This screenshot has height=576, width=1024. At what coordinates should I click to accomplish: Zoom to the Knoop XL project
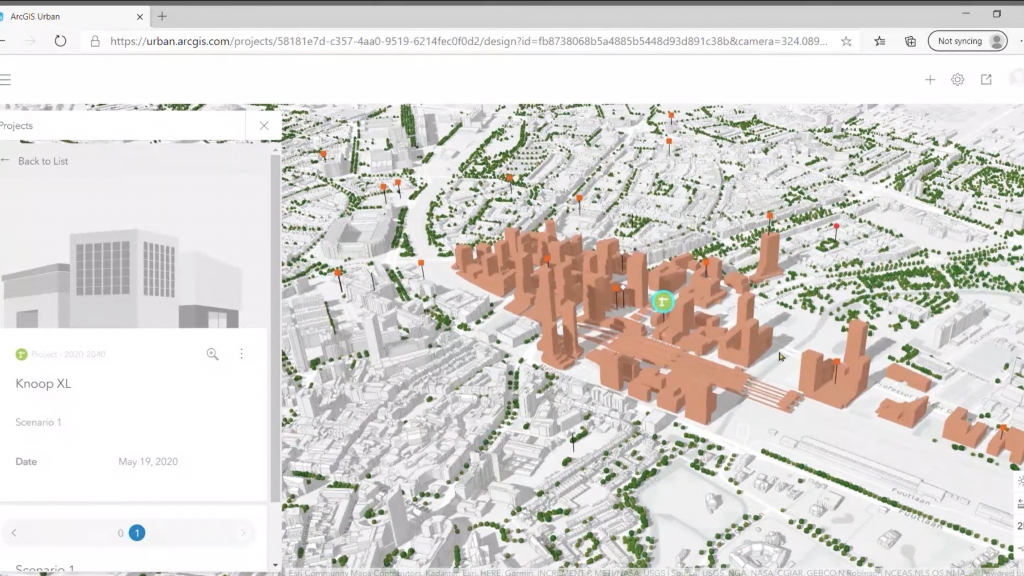(x=212, y=354)
